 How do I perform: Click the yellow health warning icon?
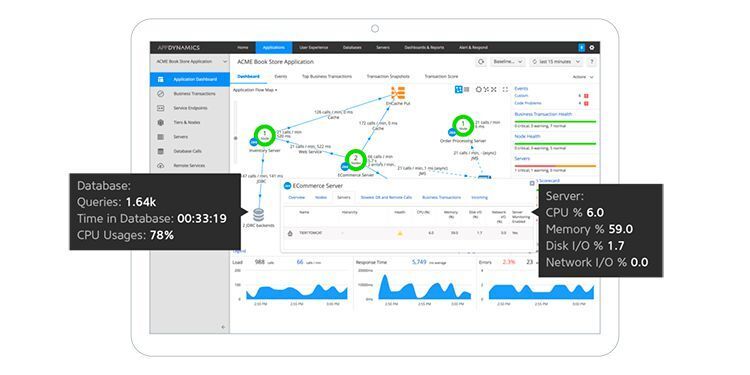pos(400,233)
